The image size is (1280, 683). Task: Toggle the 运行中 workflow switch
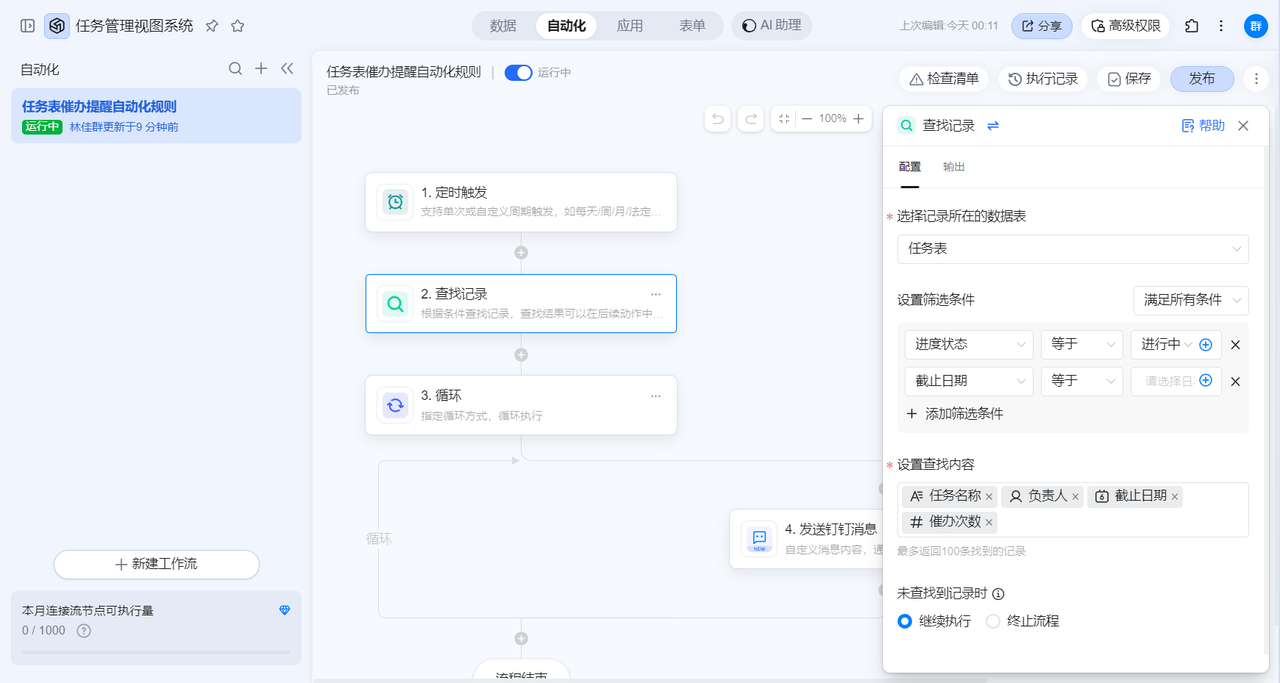(518, 72)
